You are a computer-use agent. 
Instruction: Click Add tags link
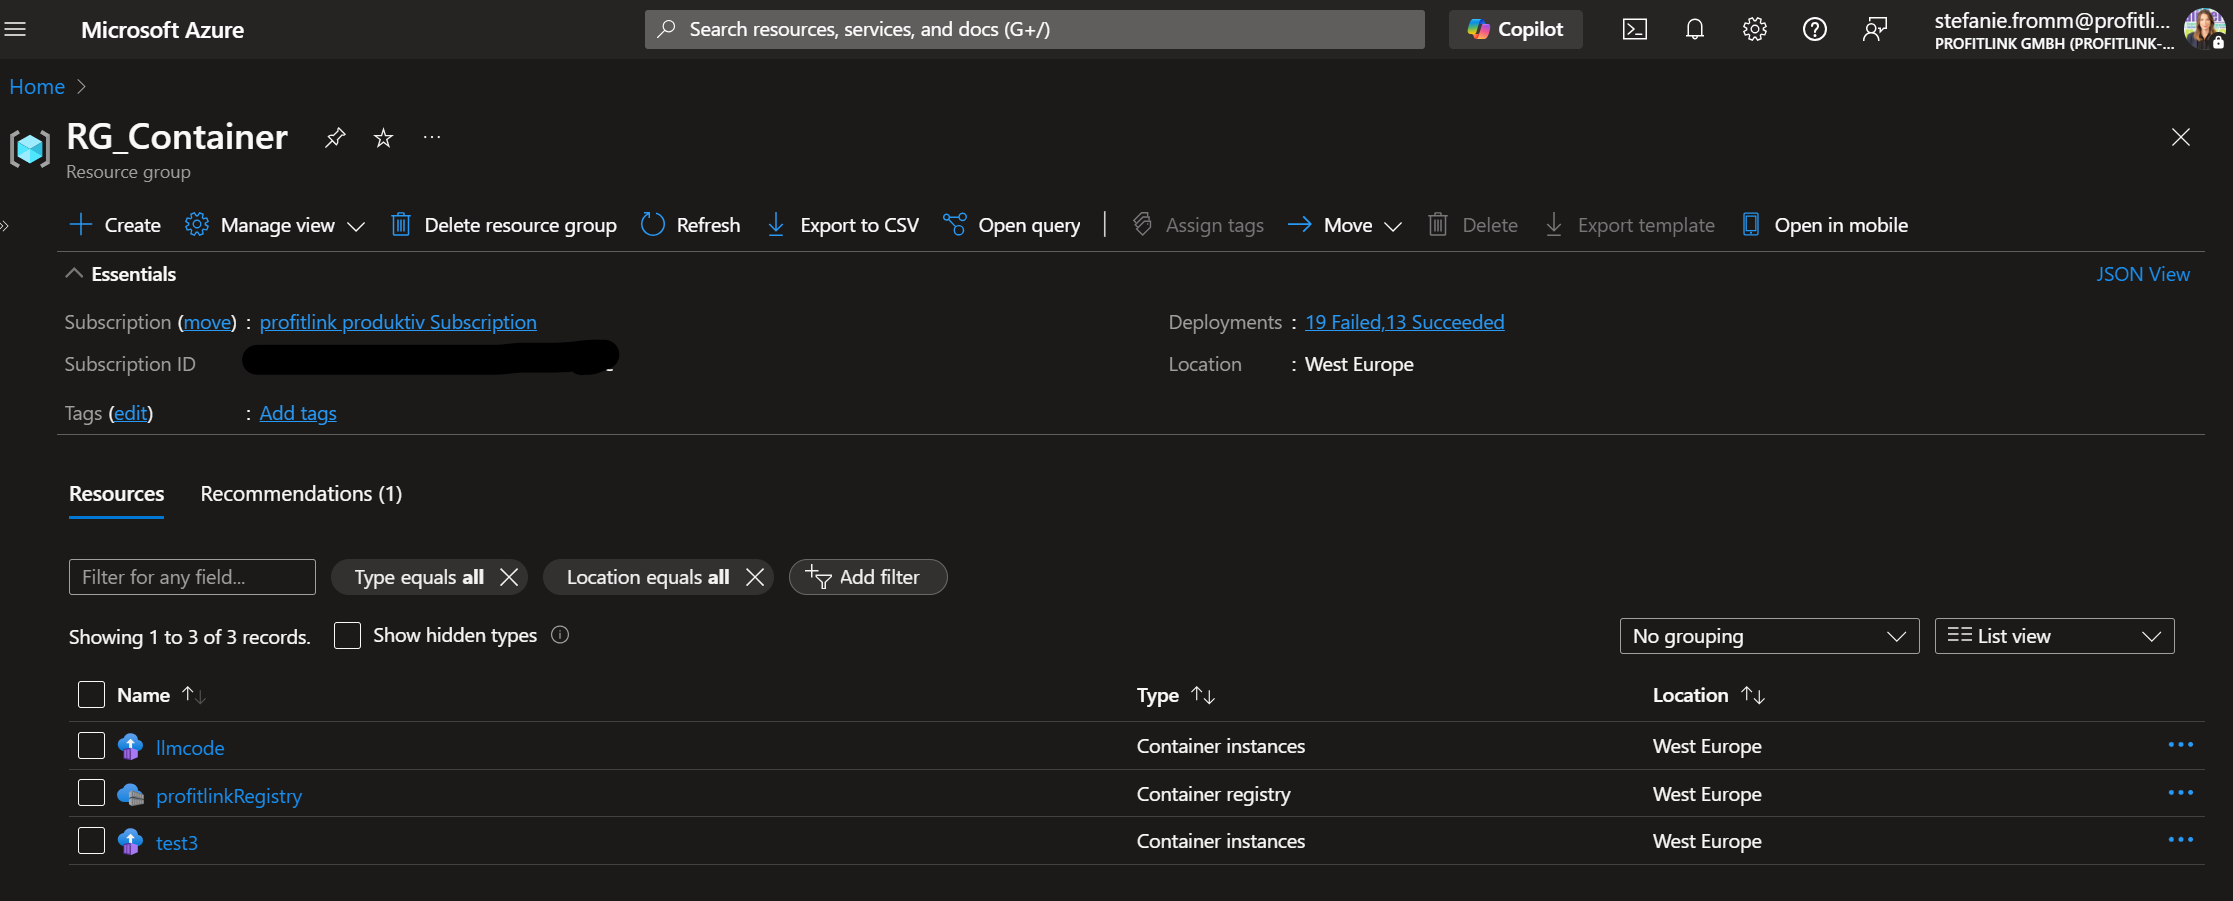298,413
